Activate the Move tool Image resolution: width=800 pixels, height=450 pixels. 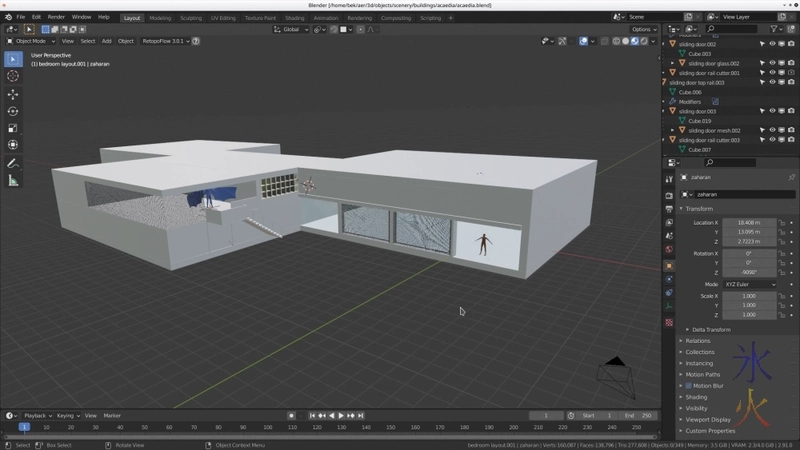click(13, 94)
